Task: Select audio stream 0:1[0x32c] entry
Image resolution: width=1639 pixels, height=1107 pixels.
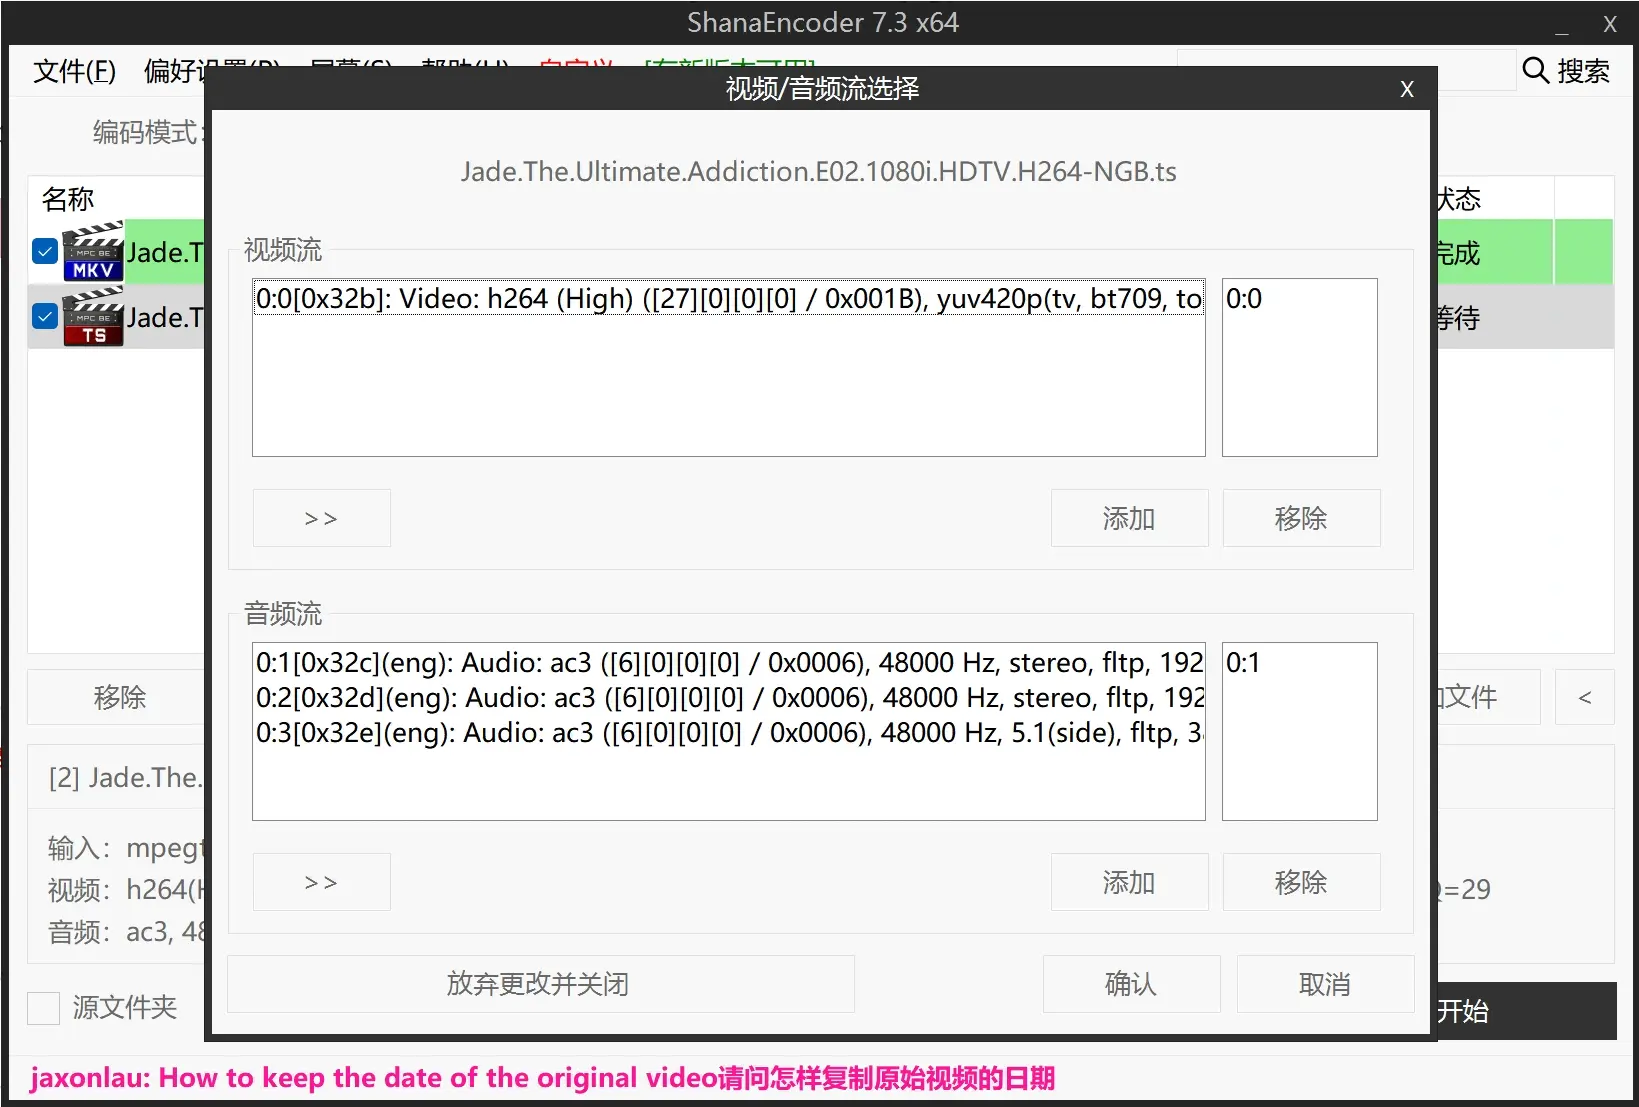Action: click(x=728, y=662)
